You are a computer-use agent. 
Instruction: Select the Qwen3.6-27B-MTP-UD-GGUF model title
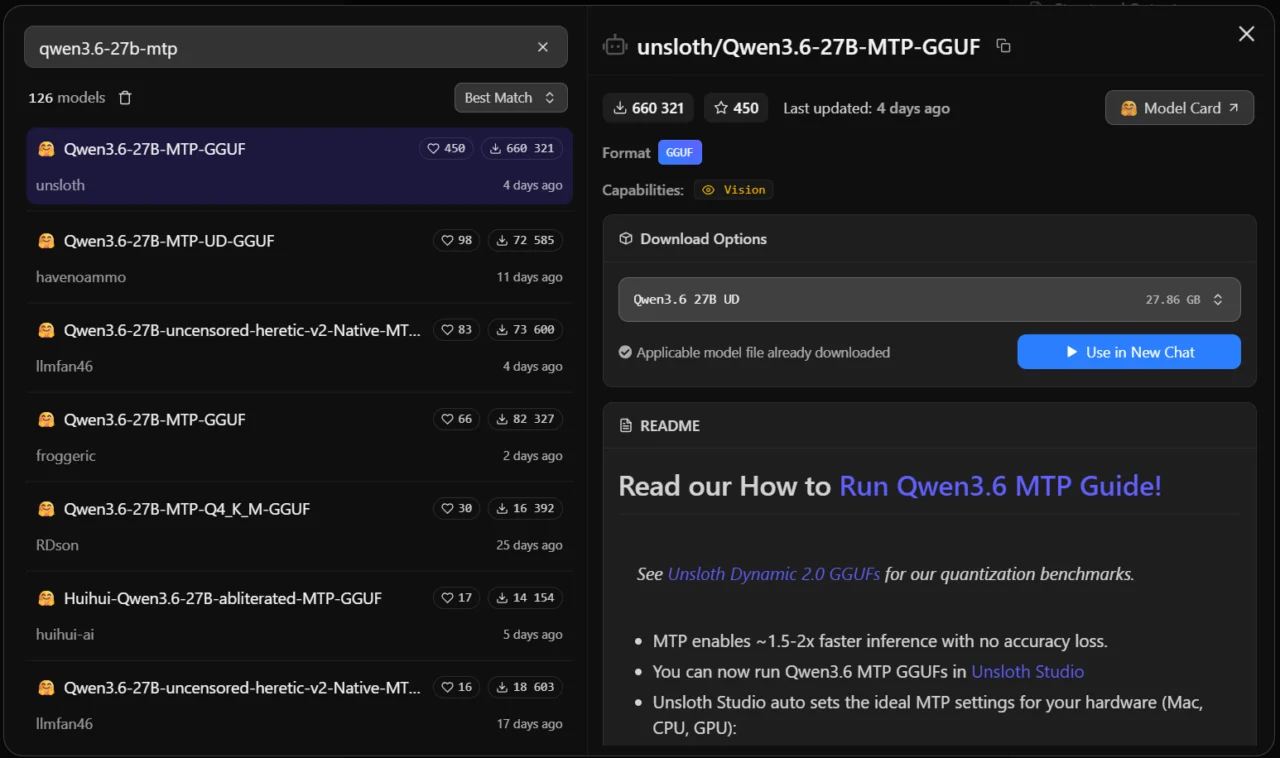[x=169, y=241]
